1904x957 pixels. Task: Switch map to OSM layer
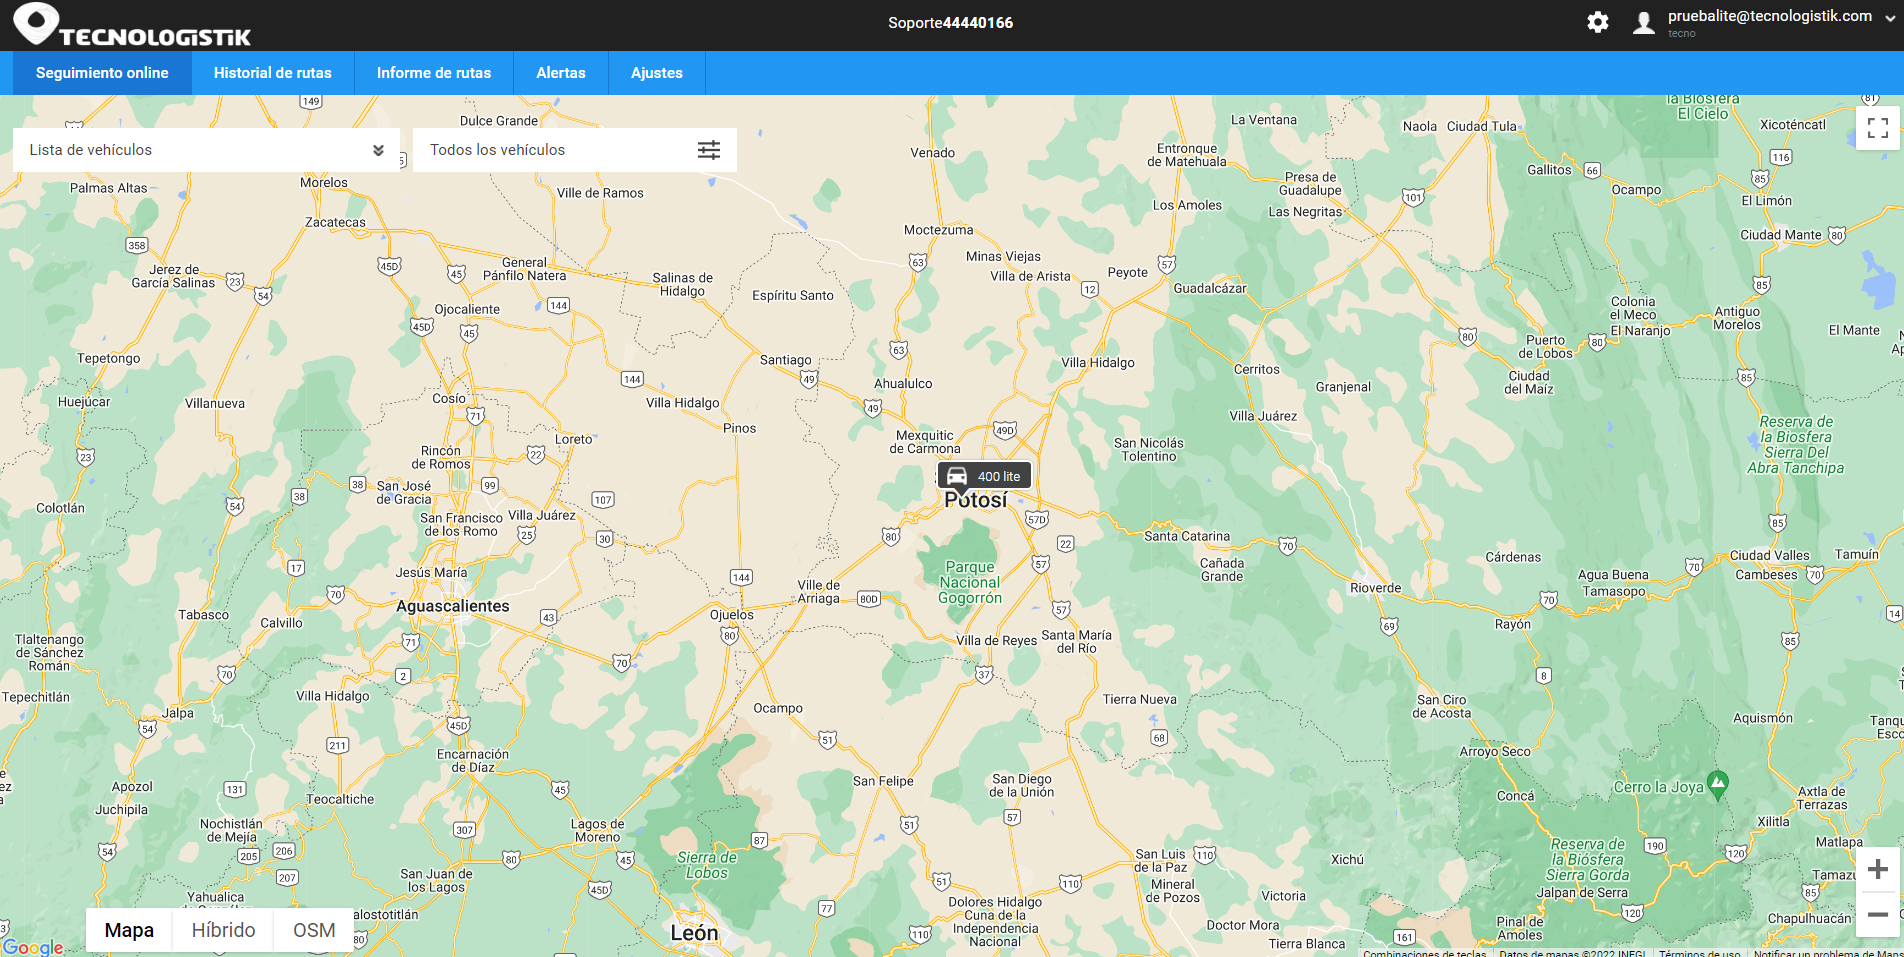pyautogui.click(x=314, y=930)
